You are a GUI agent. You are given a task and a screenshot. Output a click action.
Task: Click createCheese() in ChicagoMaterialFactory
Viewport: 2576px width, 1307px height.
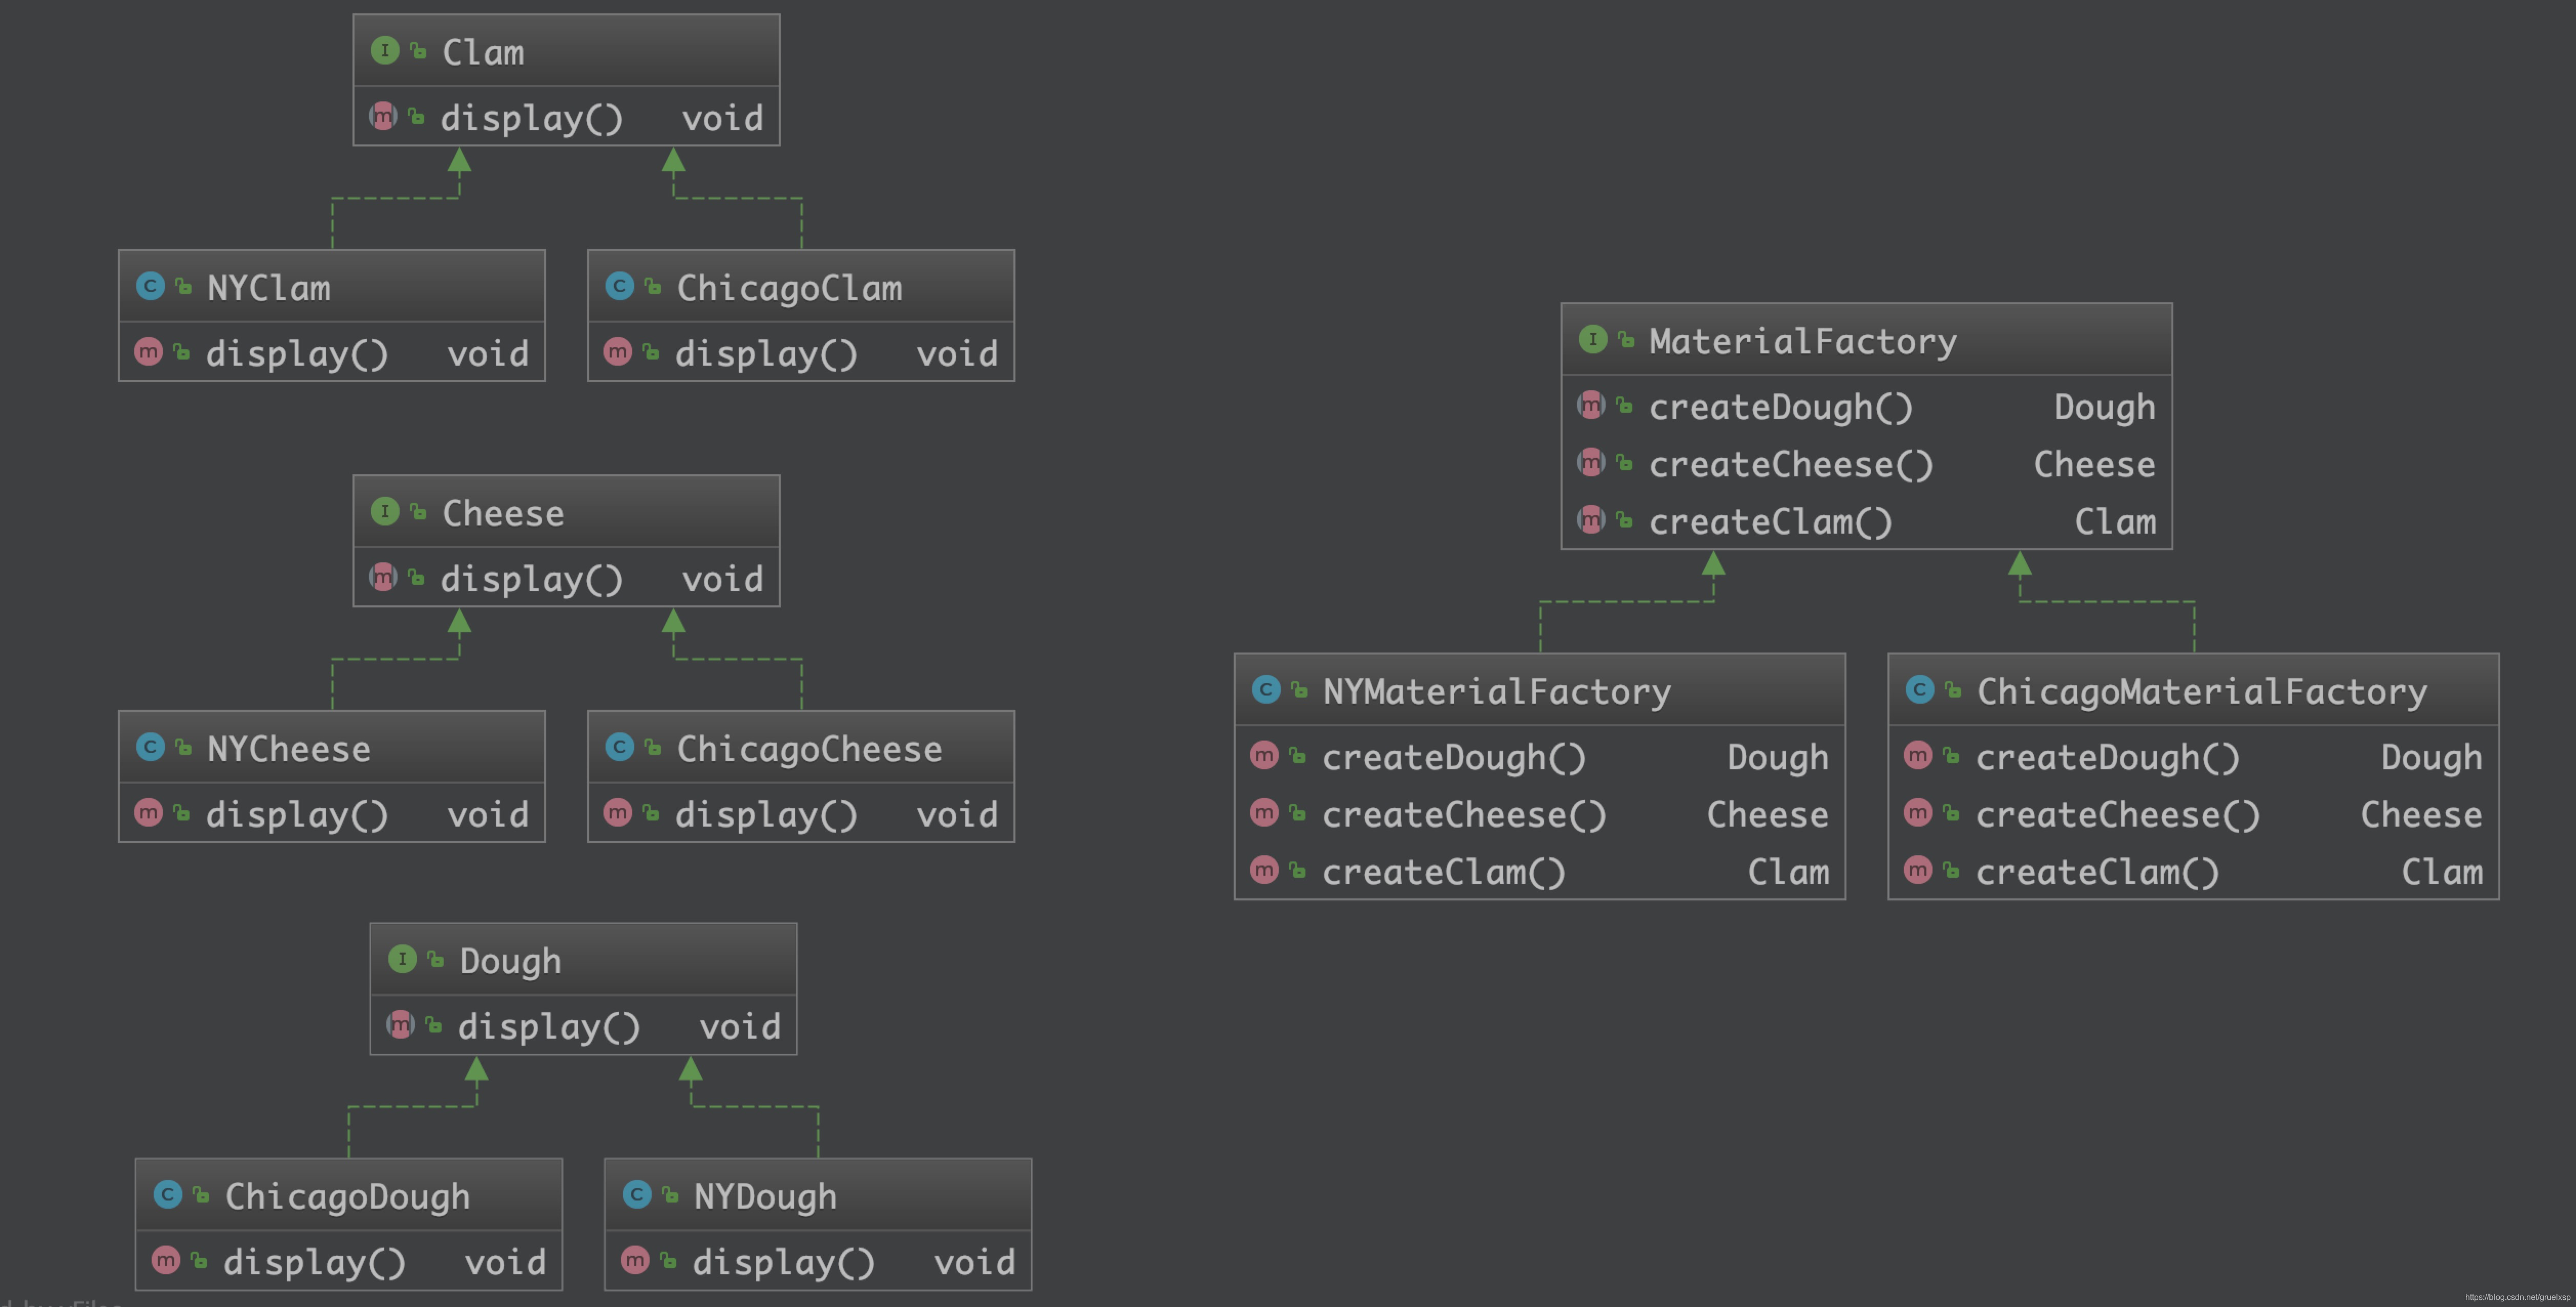pyautogui.click(x=2118, y=815)
